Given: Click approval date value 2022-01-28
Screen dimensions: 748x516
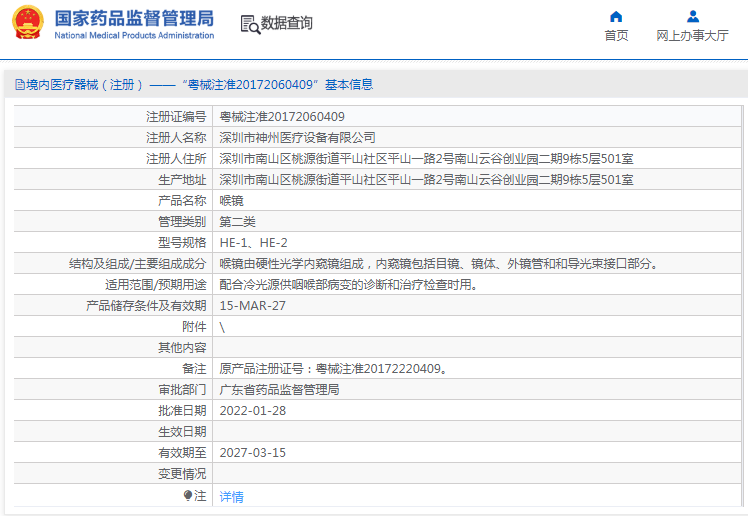Looking at the screenshot, I should [x=252, y=411].
